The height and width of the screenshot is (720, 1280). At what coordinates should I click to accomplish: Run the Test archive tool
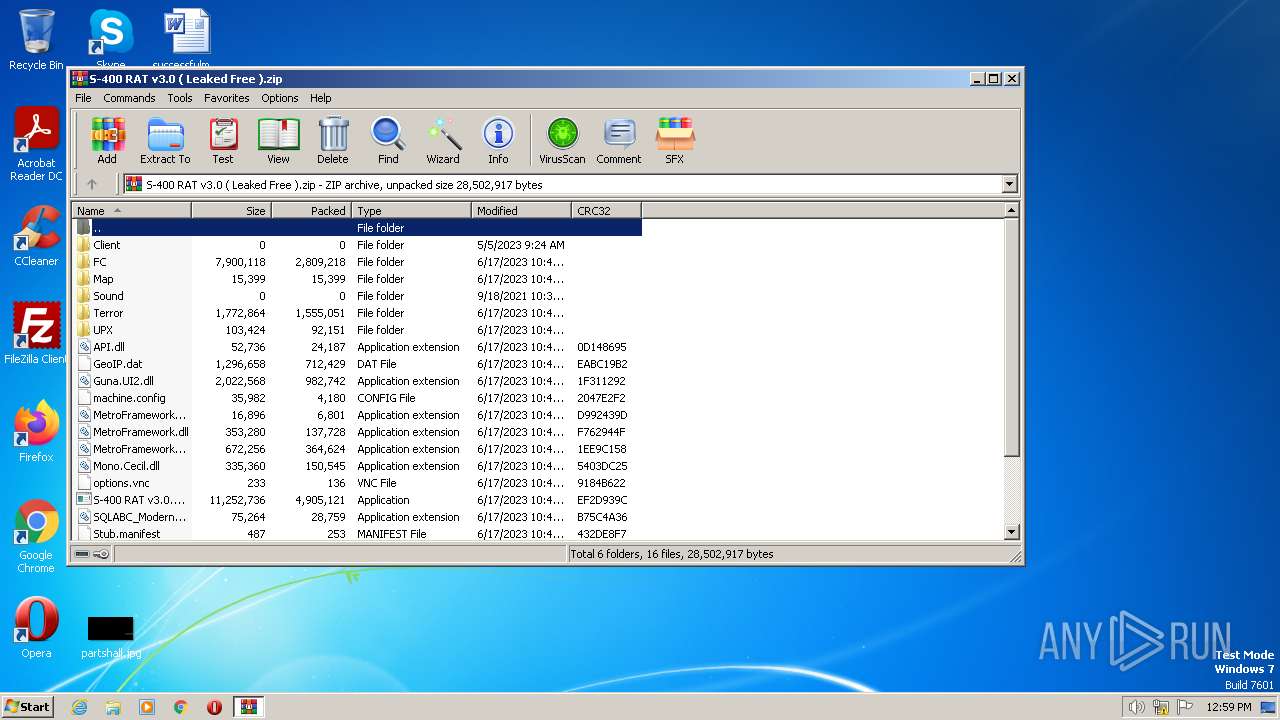coord(223,141)
